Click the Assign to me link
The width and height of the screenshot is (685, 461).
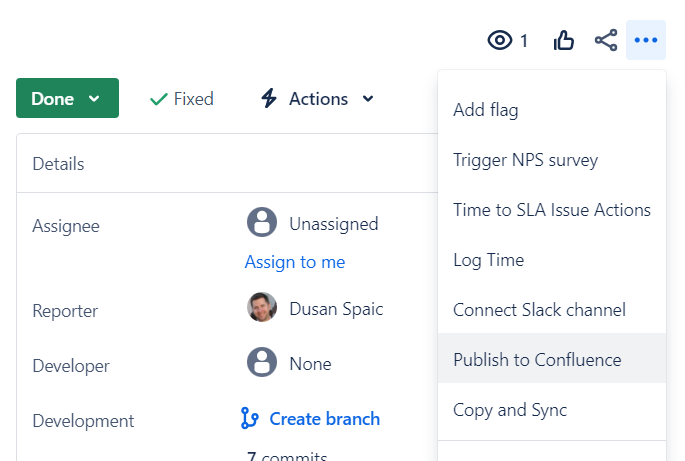point(295,262)
